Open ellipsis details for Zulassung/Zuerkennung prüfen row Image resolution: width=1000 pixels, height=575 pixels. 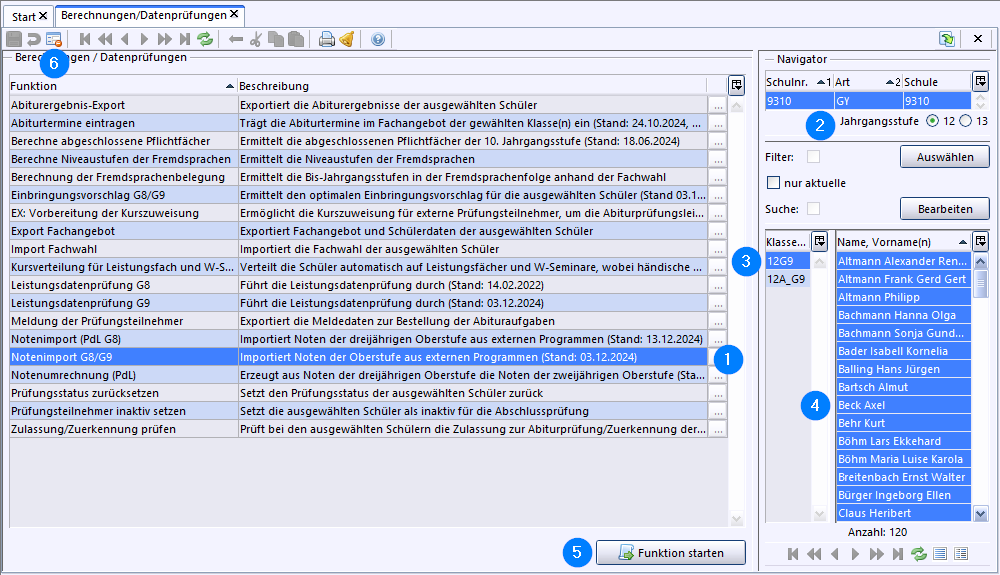tap(718, 430)
